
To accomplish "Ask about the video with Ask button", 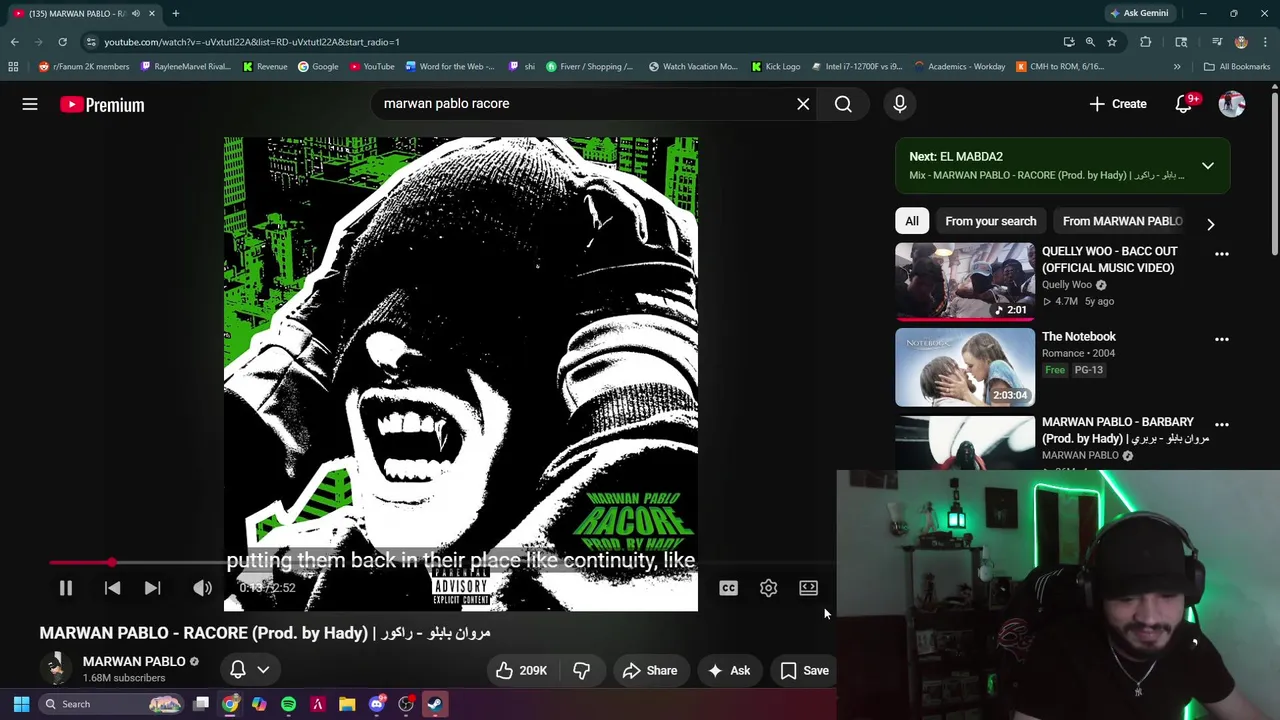I will (x=729, y=671).
